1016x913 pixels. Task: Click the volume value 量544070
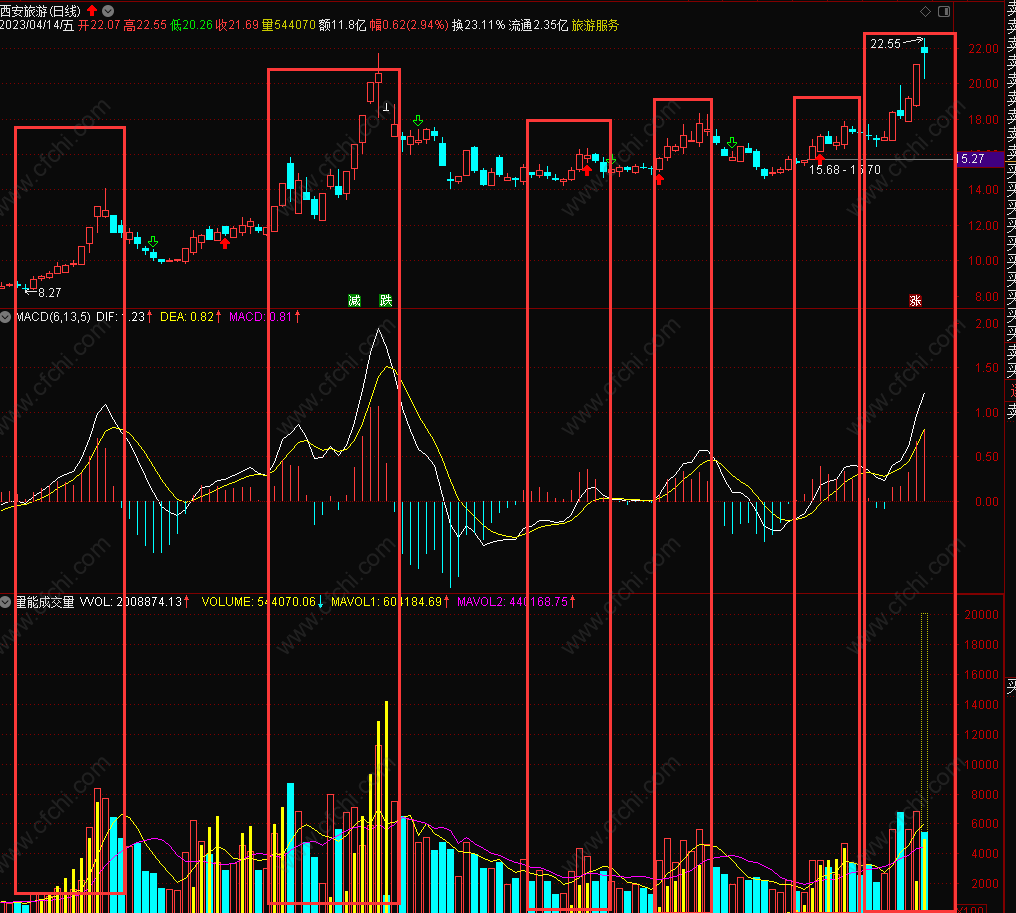[x=288, y=25]
